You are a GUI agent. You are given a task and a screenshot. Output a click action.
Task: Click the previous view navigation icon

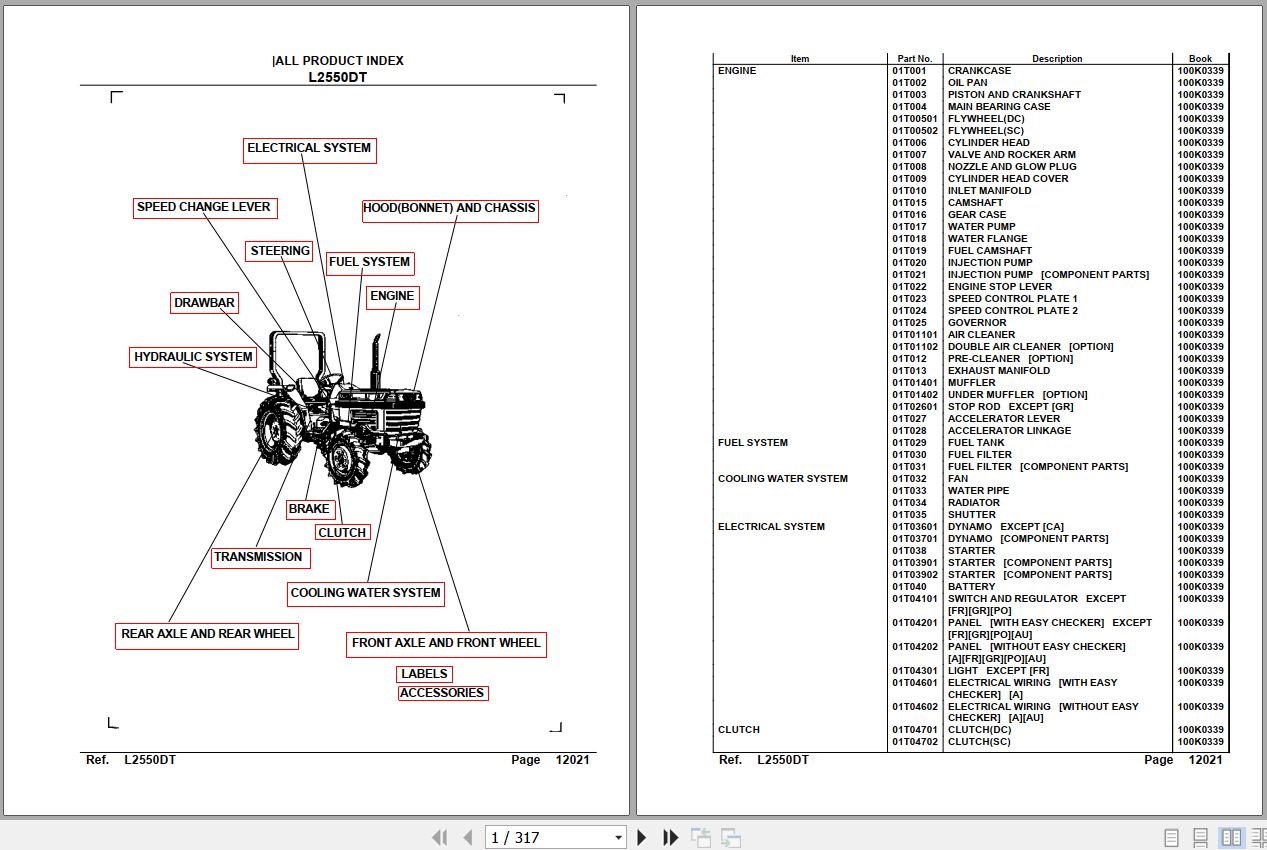click(701, 838)
